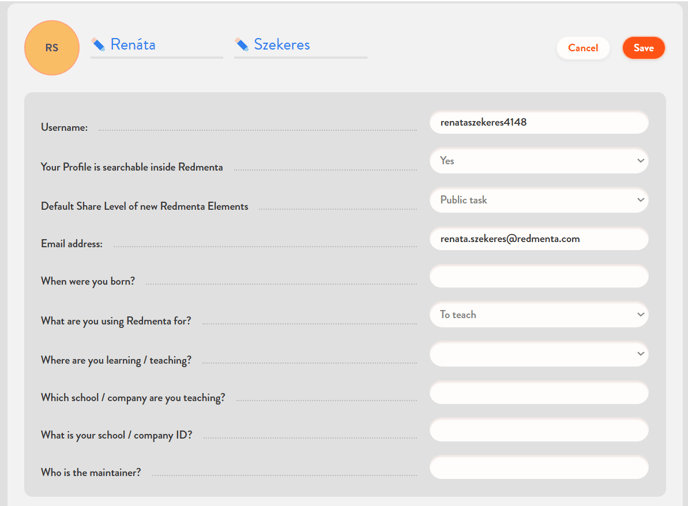The height and width of the screenshot is (506, 688).
Task: Click the orange RS profile avatar
Action: tap(52, 48)
